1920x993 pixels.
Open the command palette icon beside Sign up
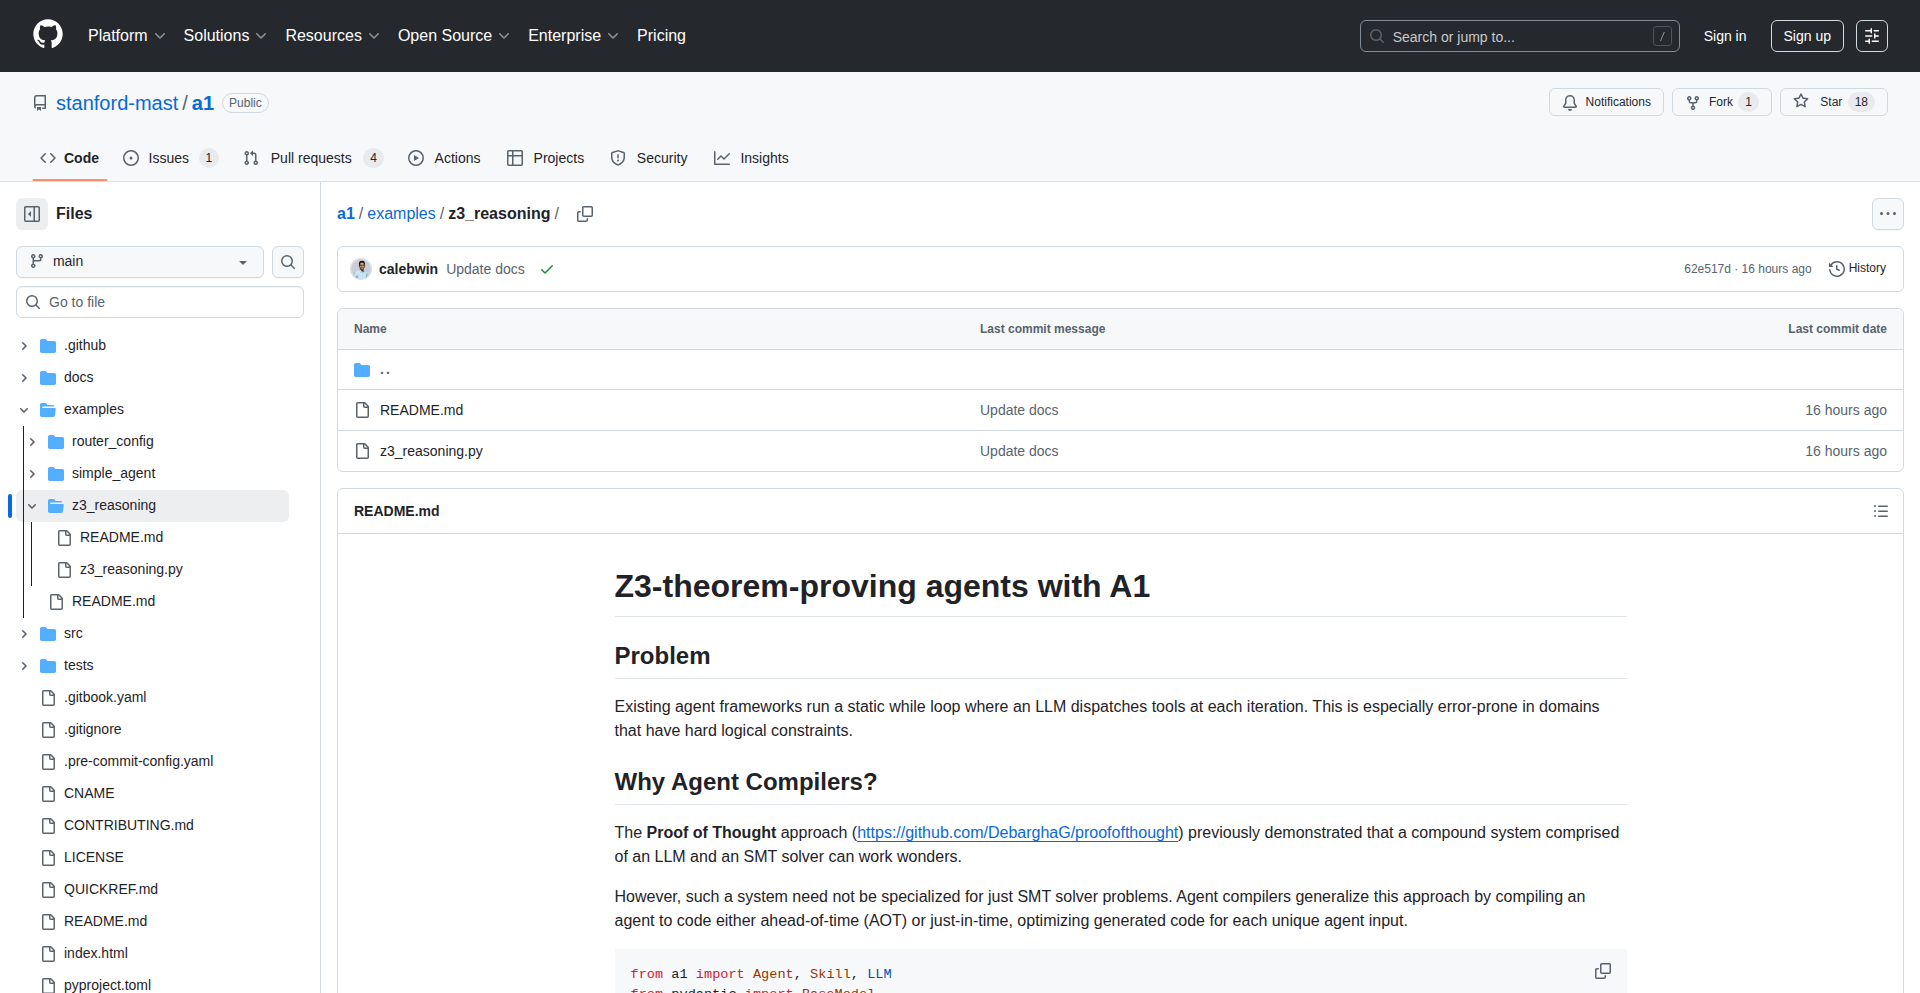pyautogui.click(x=1872, y=35)
